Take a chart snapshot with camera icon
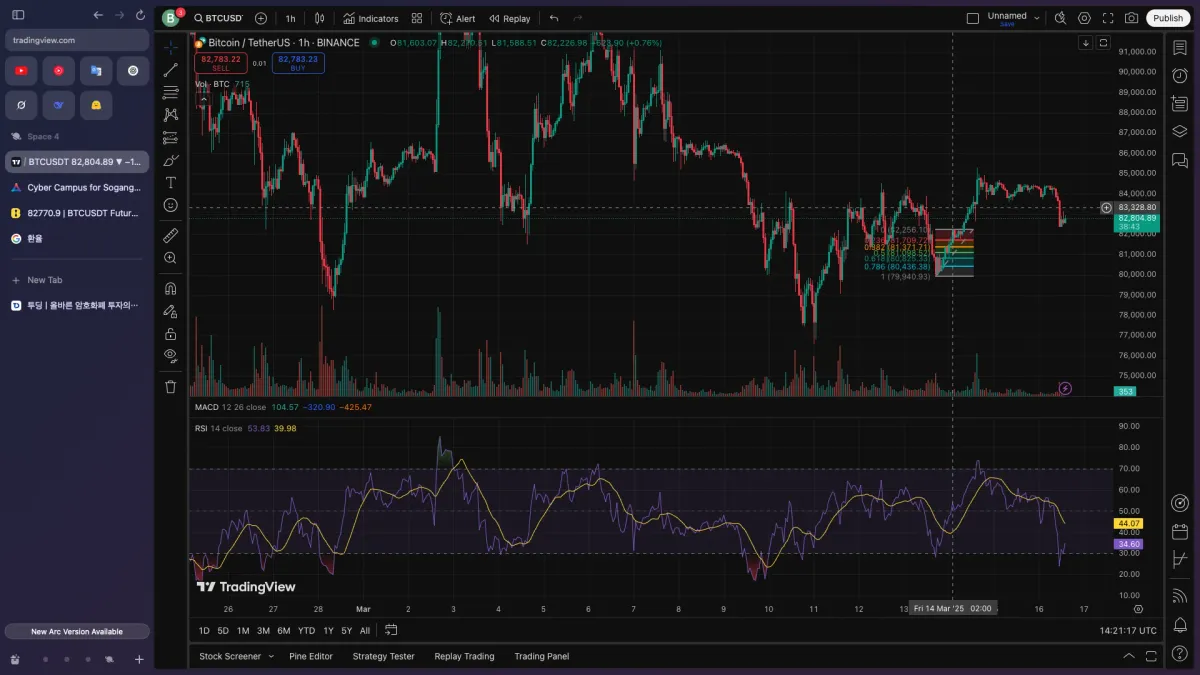The height and width of the screenshot is (675, 1200). click(x=1131, y=18)
